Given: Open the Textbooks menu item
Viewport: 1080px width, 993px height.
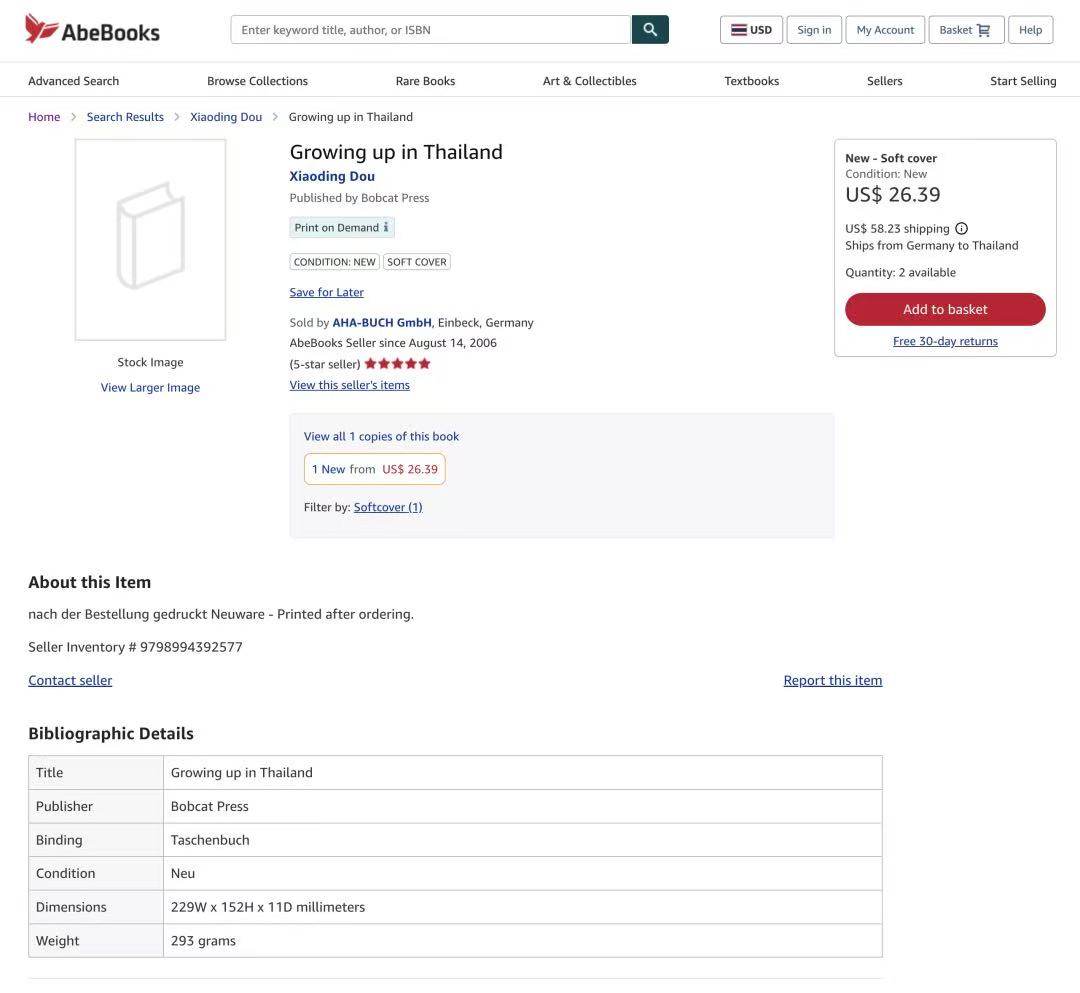Looking at the screenshot, I should [x=751, y=81].
